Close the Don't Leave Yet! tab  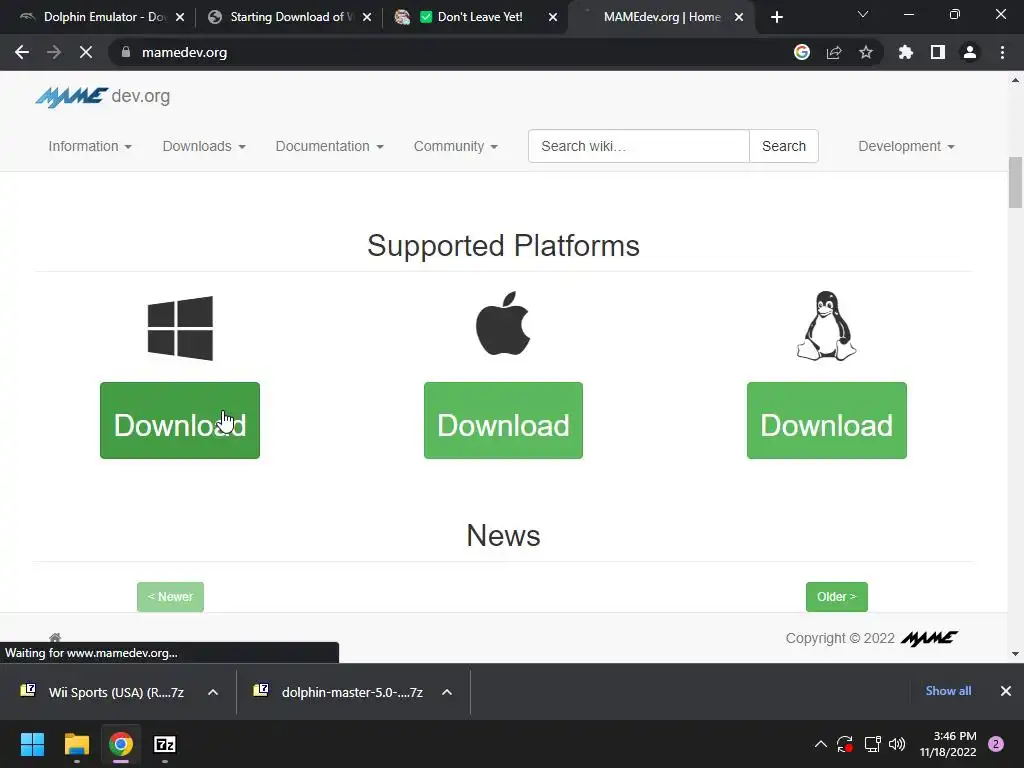click(553, 18)
